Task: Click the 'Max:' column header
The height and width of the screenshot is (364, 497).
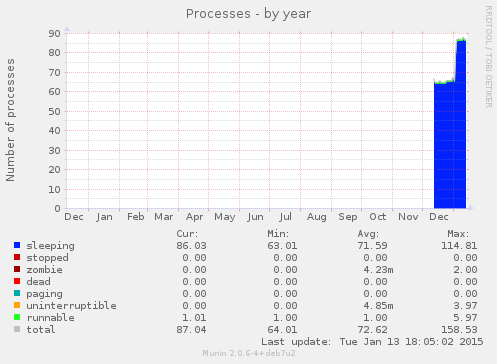Action: click(458, 234)
